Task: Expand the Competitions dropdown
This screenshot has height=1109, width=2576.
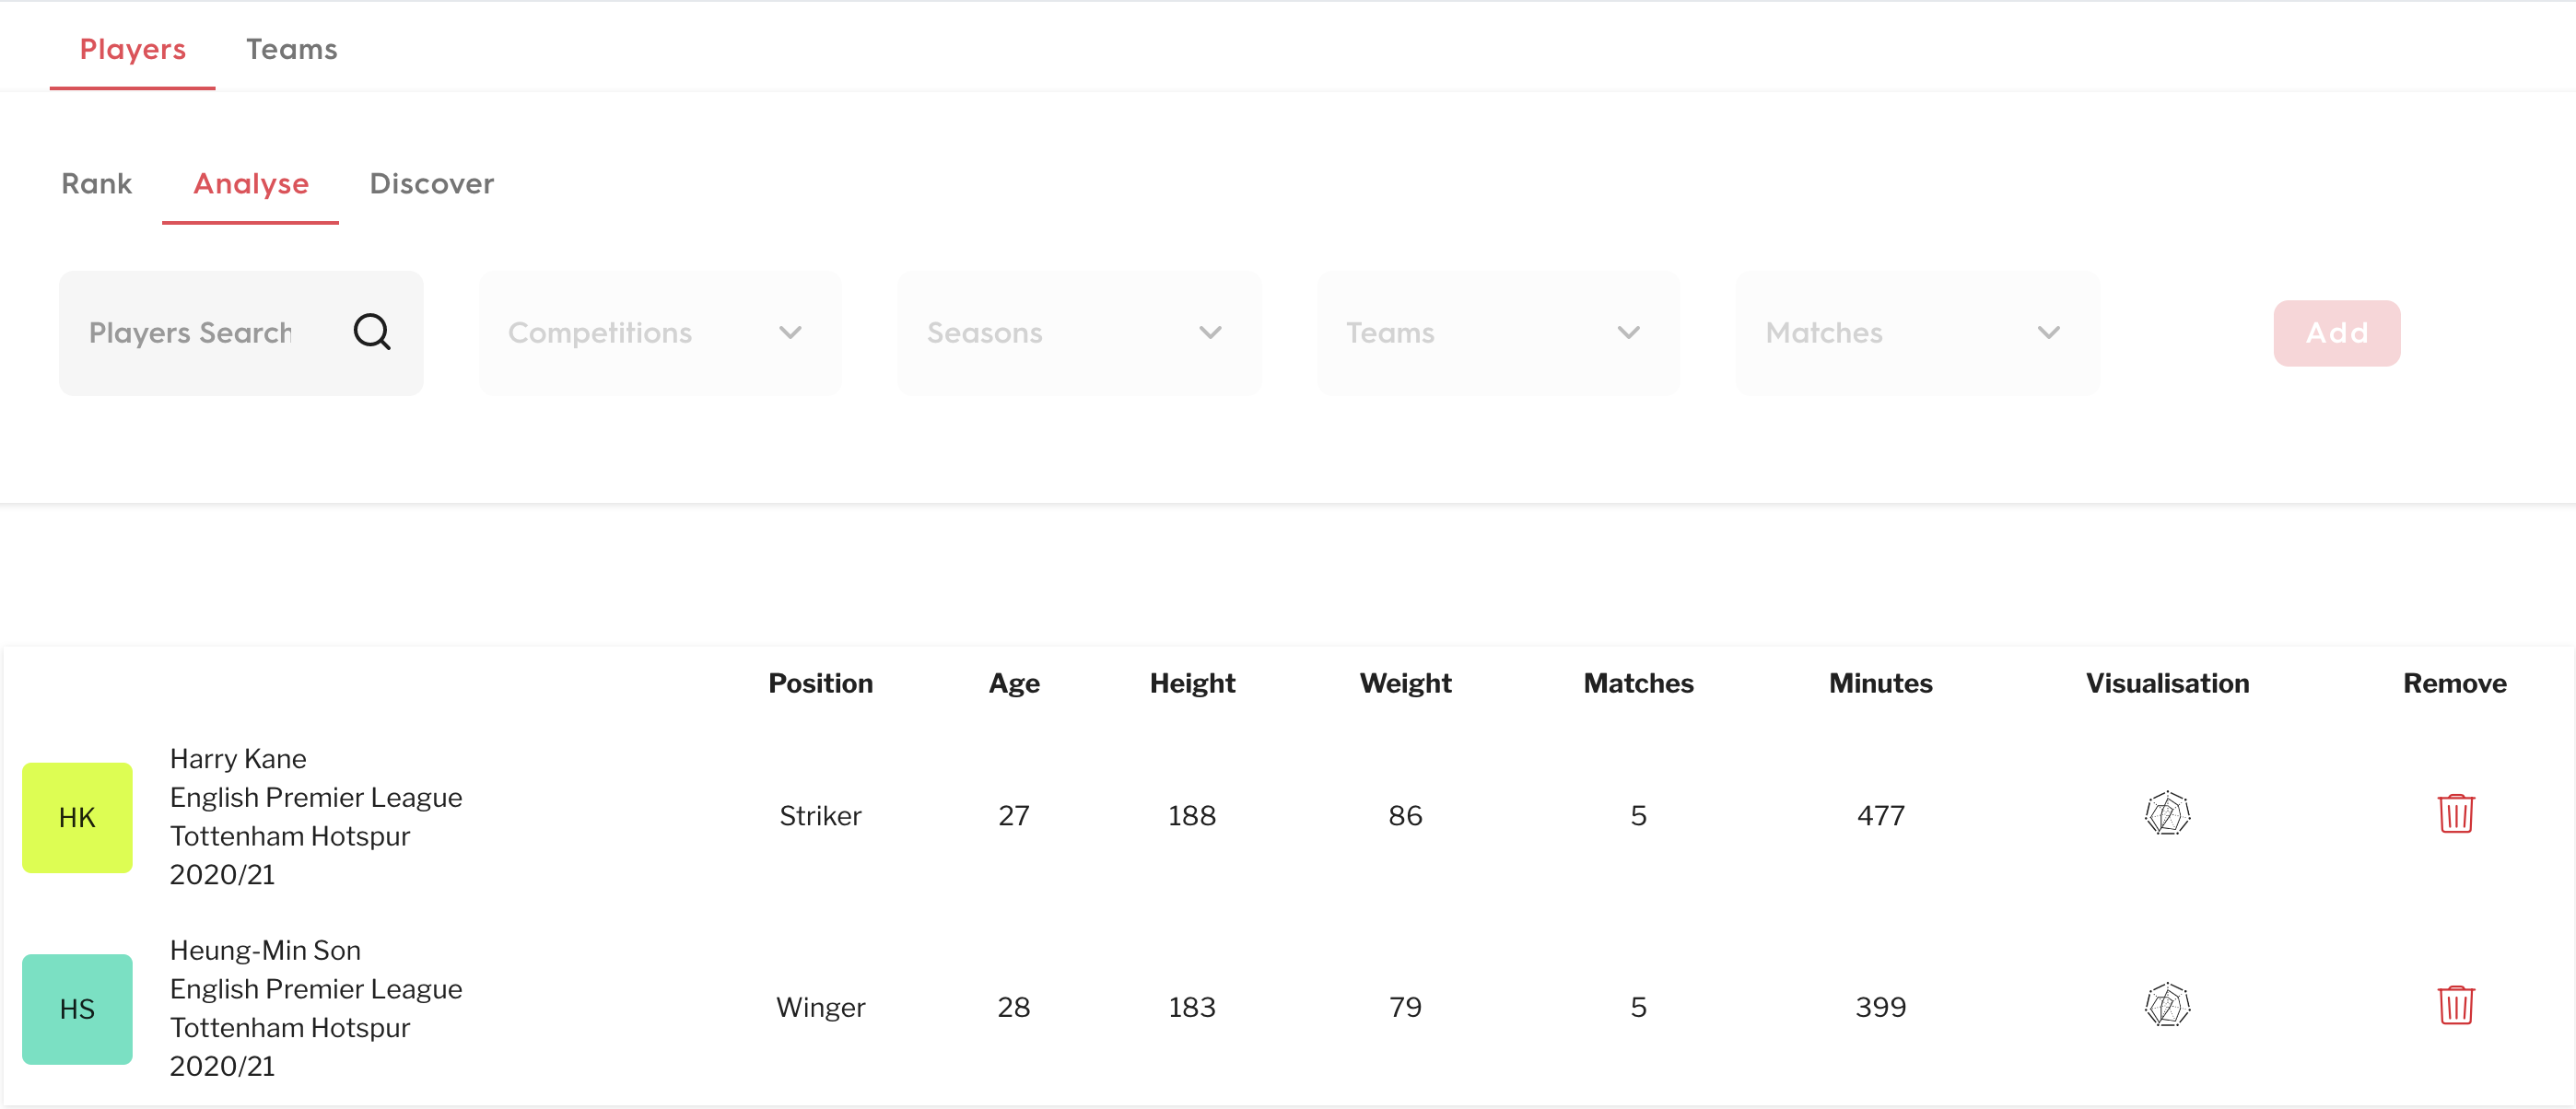Action: (x=660, y=333)
